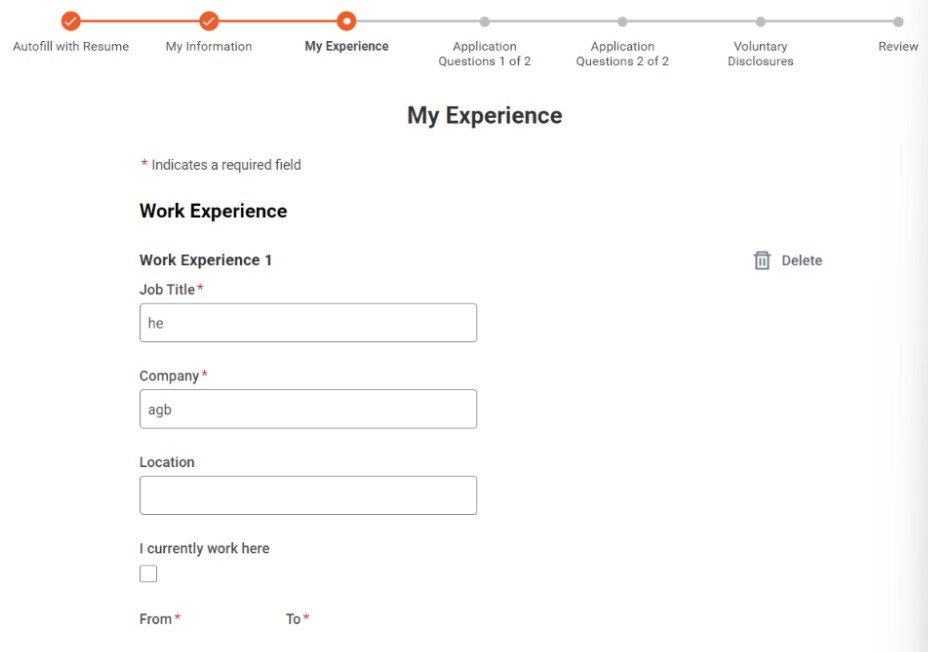Screen dimensions: 928x652
Task: Click the My Information checkmark circle
Action: click(x=209, y=21)
